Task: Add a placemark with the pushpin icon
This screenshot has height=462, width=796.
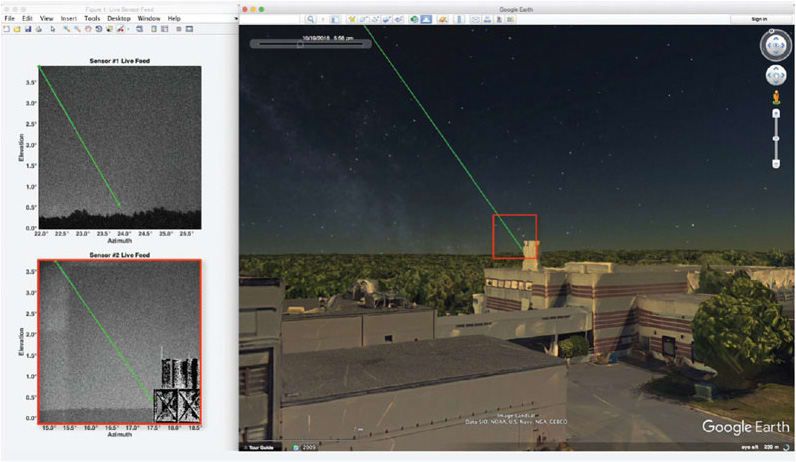Action: (x=351, y=19)
